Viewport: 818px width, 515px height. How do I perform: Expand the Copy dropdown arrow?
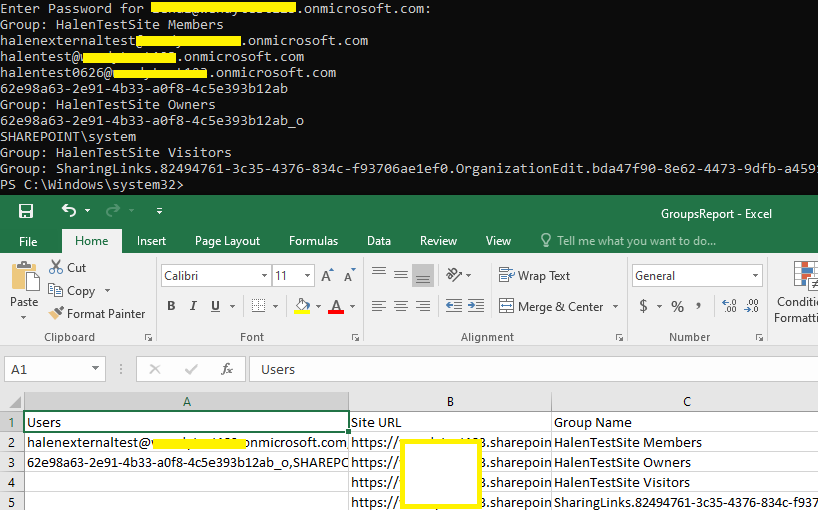tap(107, 291)
